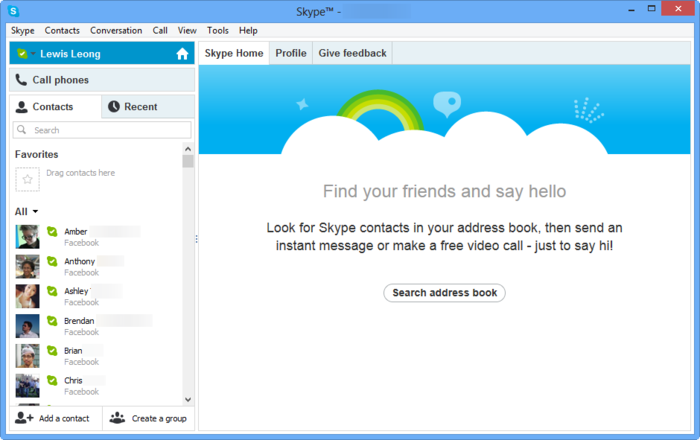Open the Tools menu
The image size is (700, 440).
(x=217, y=31)
